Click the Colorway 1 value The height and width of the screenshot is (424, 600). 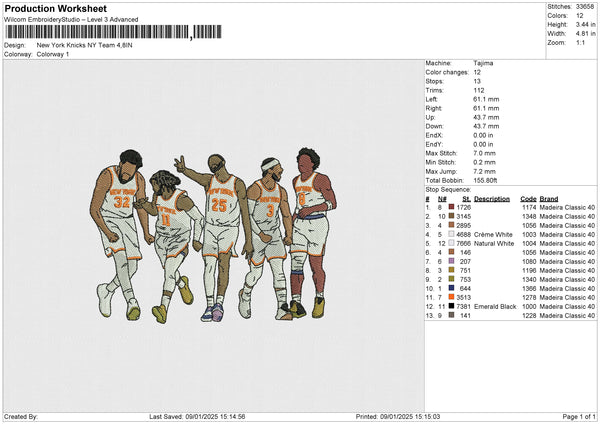(x=53, y=54)
